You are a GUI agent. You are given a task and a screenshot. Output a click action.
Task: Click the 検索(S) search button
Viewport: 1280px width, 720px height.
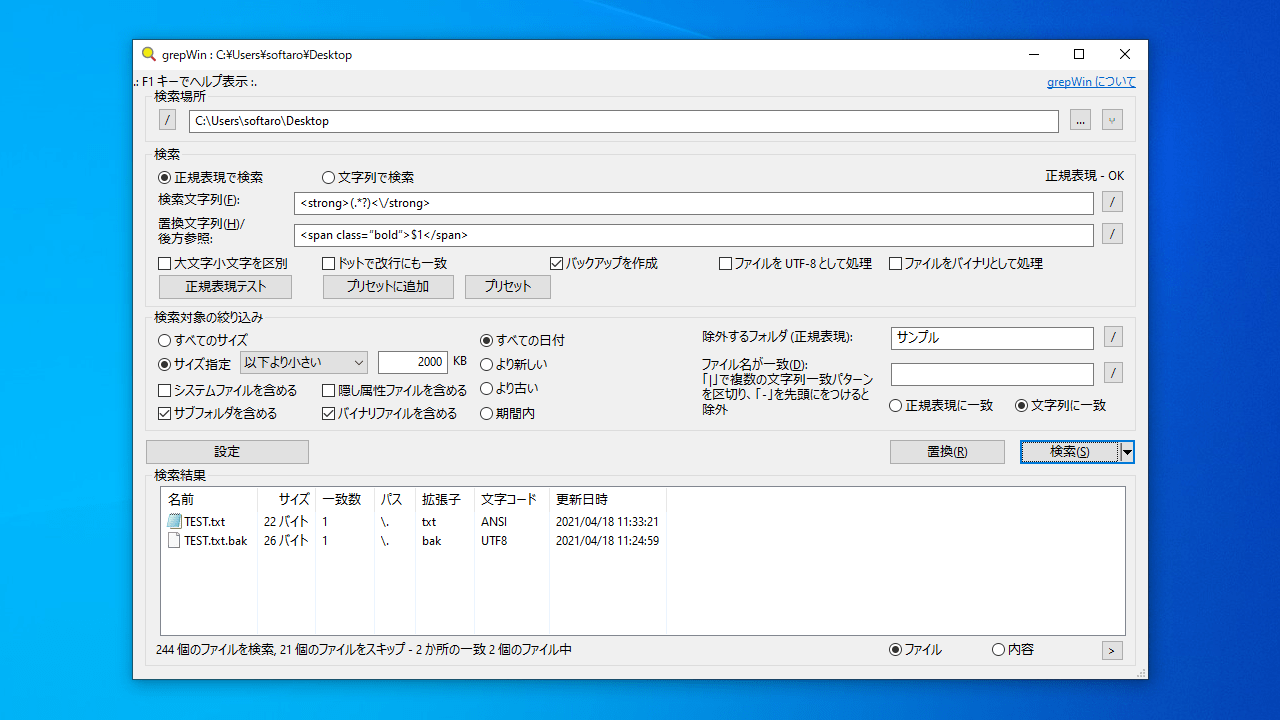coord(1070,452)
